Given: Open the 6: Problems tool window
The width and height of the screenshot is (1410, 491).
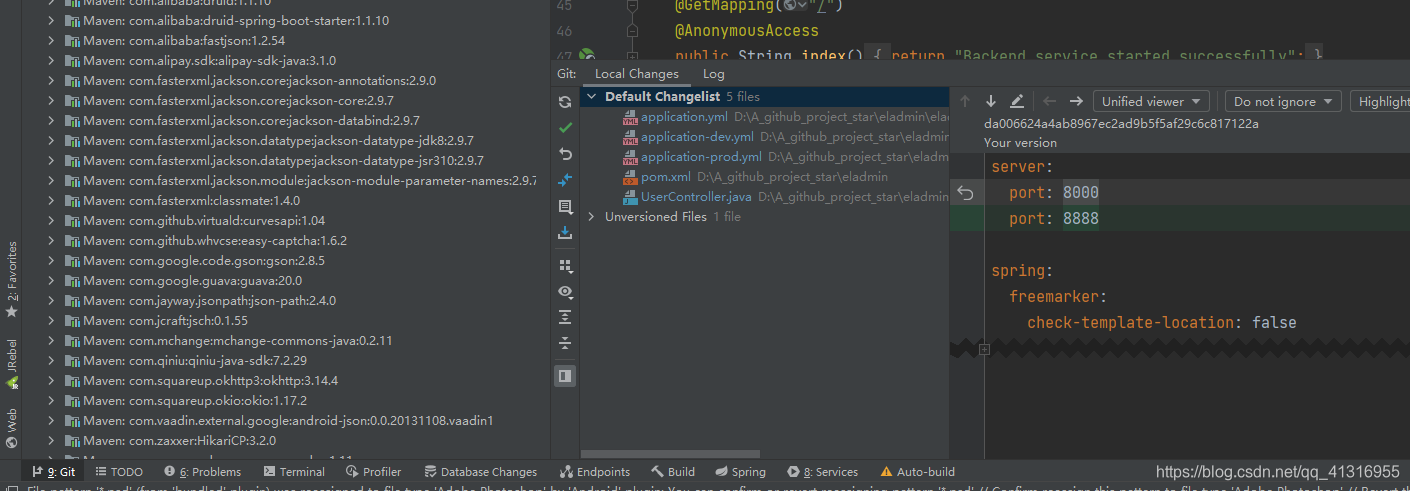Looking at the screenshot, I should click(x=202, y=472).
